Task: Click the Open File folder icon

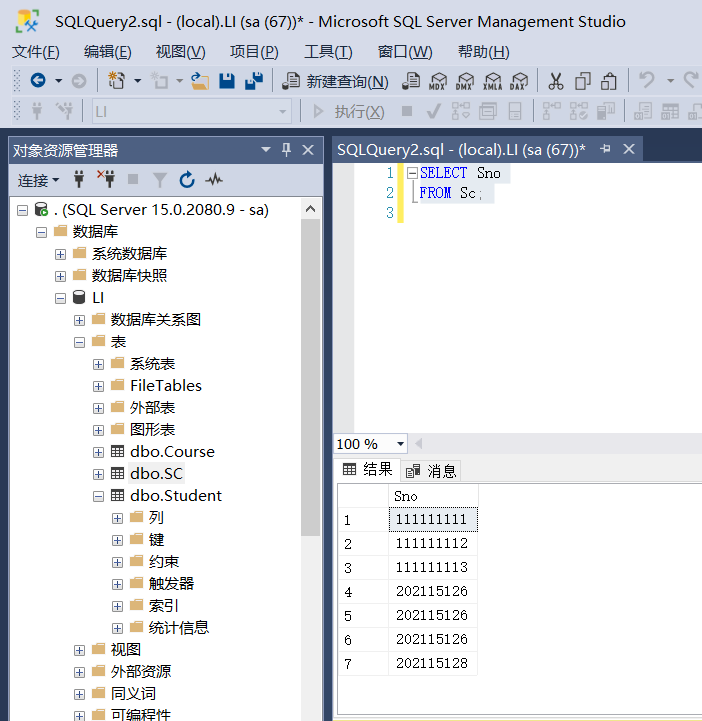Action: [200, 81]
